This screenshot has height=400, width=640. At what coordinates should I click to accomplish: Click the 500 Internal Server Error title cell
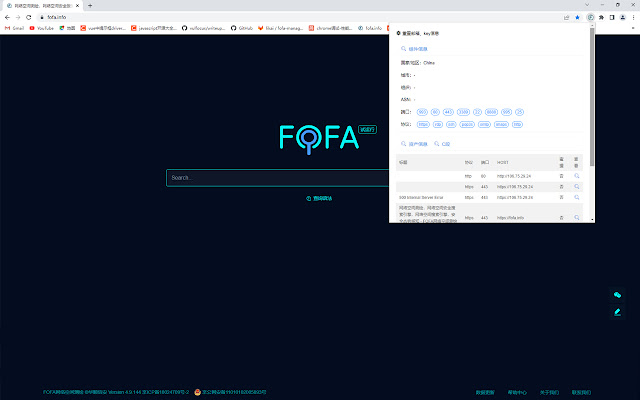click(x=421, y=198)
